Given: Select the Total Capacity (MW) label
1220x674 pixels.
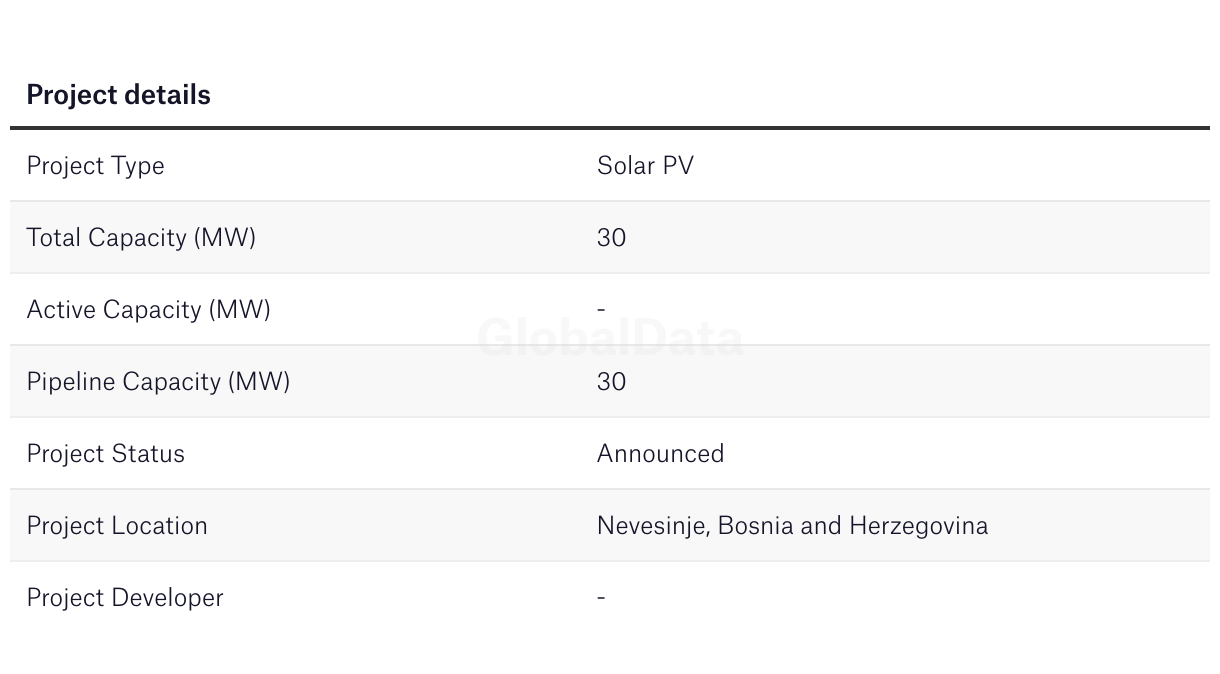Looking at the screenshot, I should tap(141, 238).
